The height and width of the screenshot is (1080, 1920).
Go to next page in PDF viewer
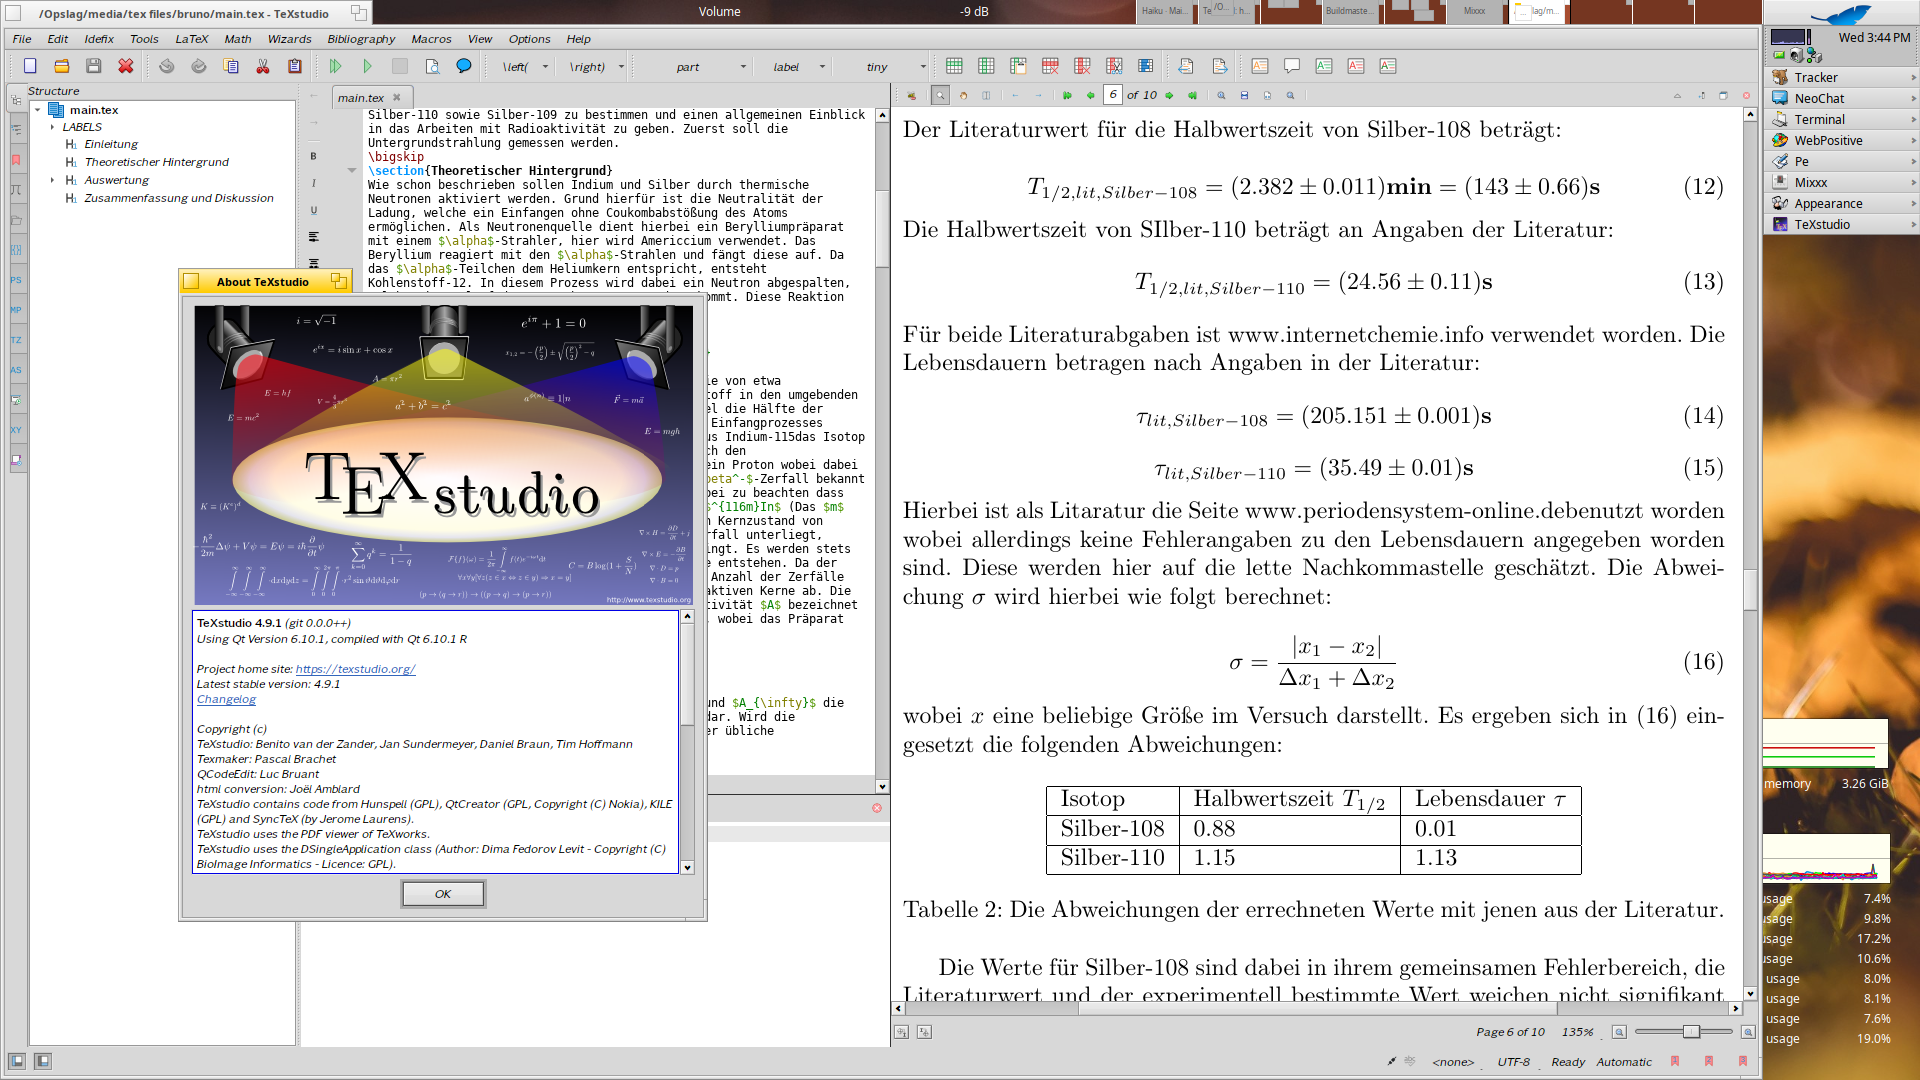[1169, 95]
